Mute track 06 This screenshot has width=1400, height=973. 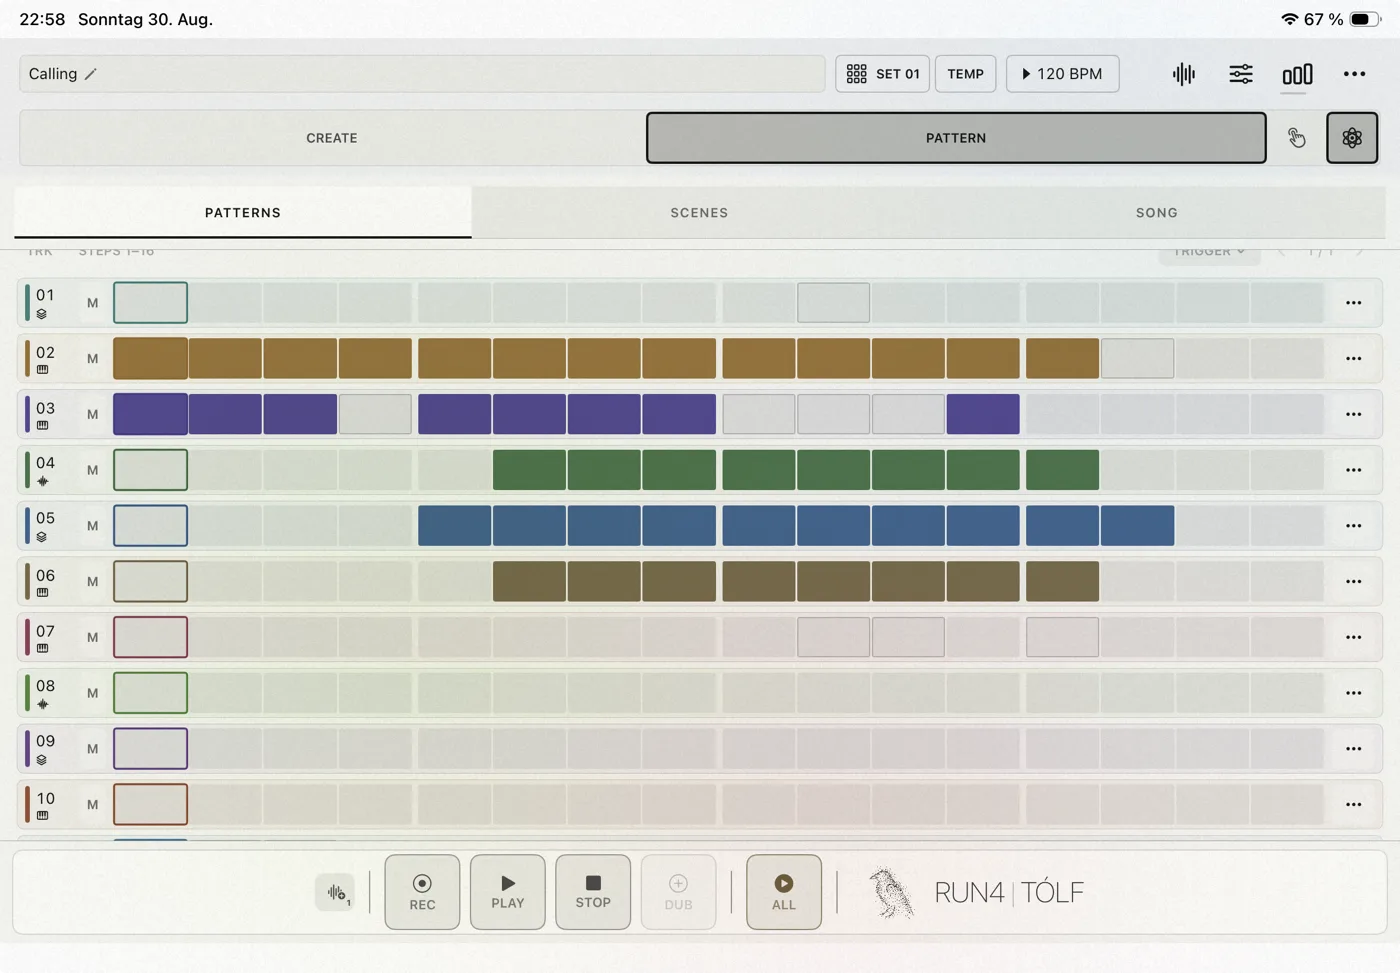pyautogui.click(x=92, y=581)
